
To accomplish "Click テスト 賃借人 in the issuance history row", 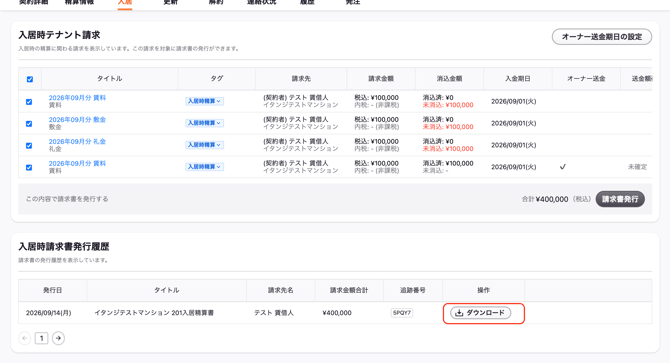I will pyautogui.click(x=274, y=313).
